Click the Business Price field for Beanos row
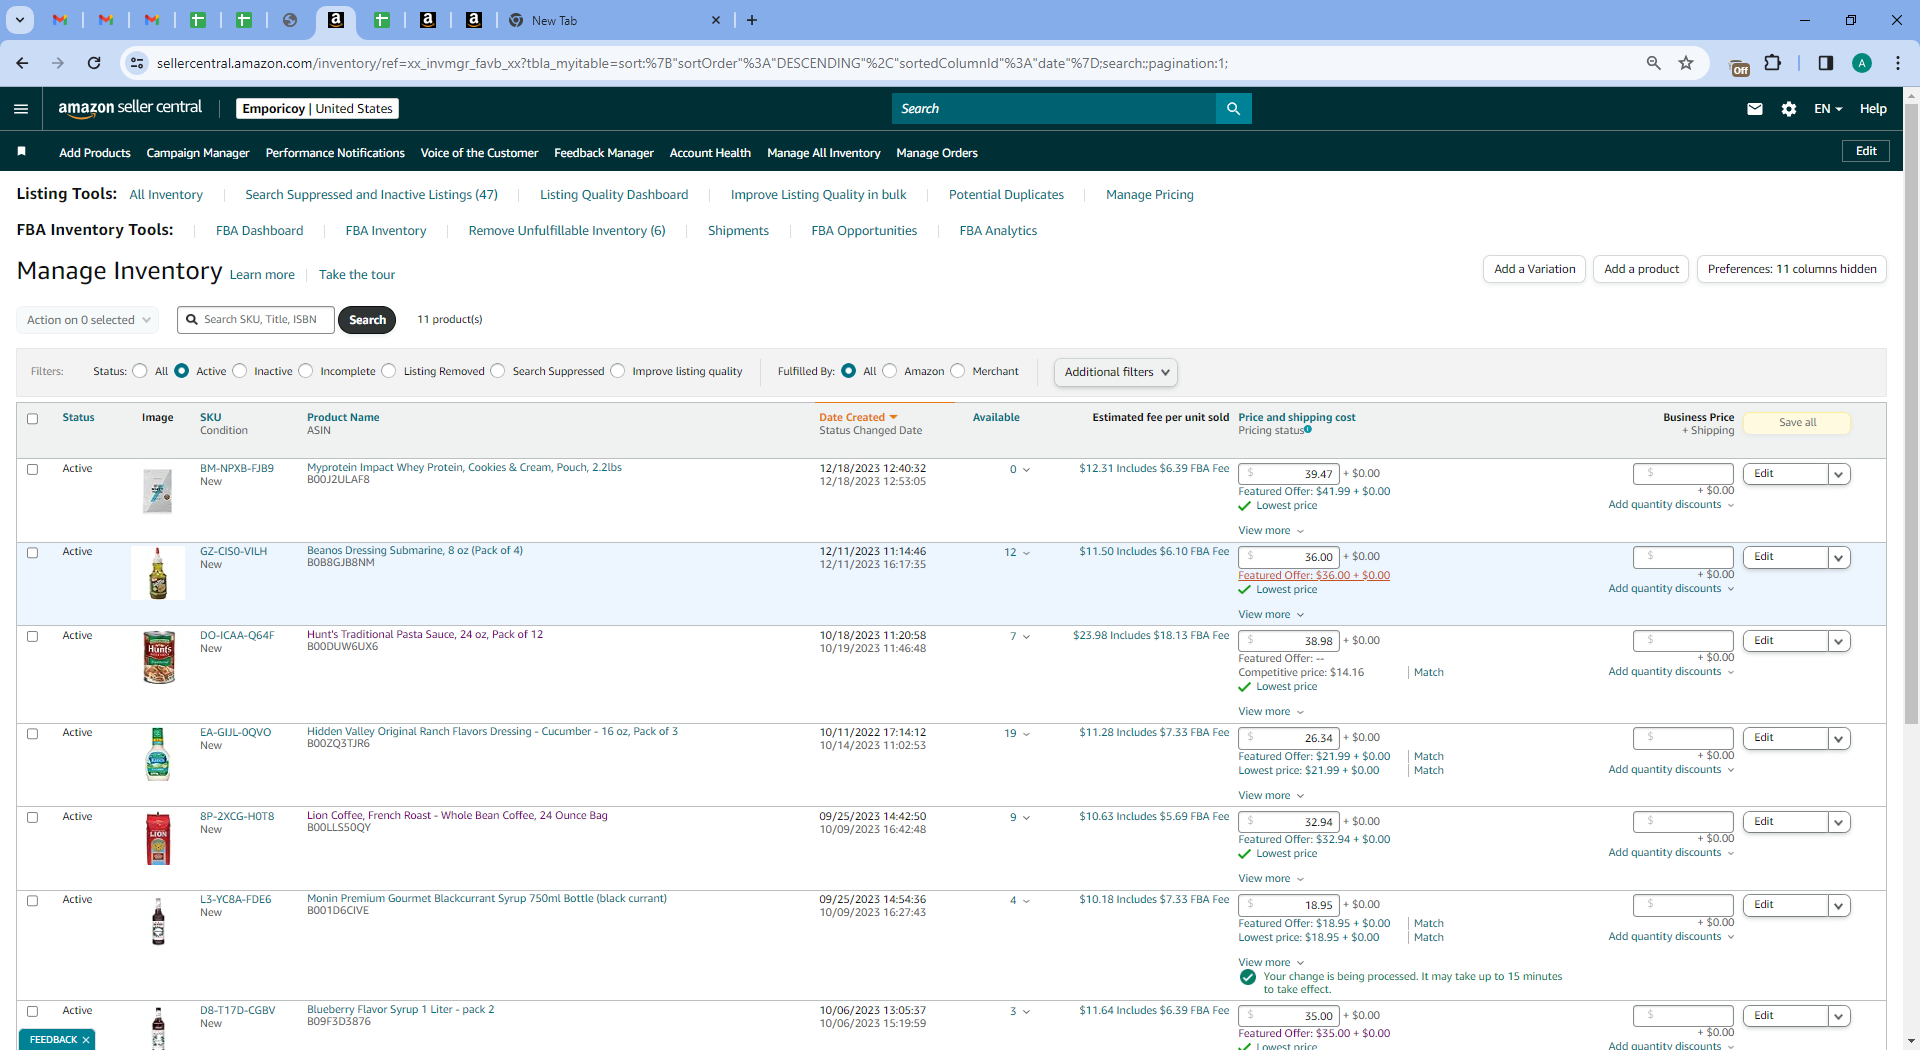1920x1050 pixels. [1683, 557]
